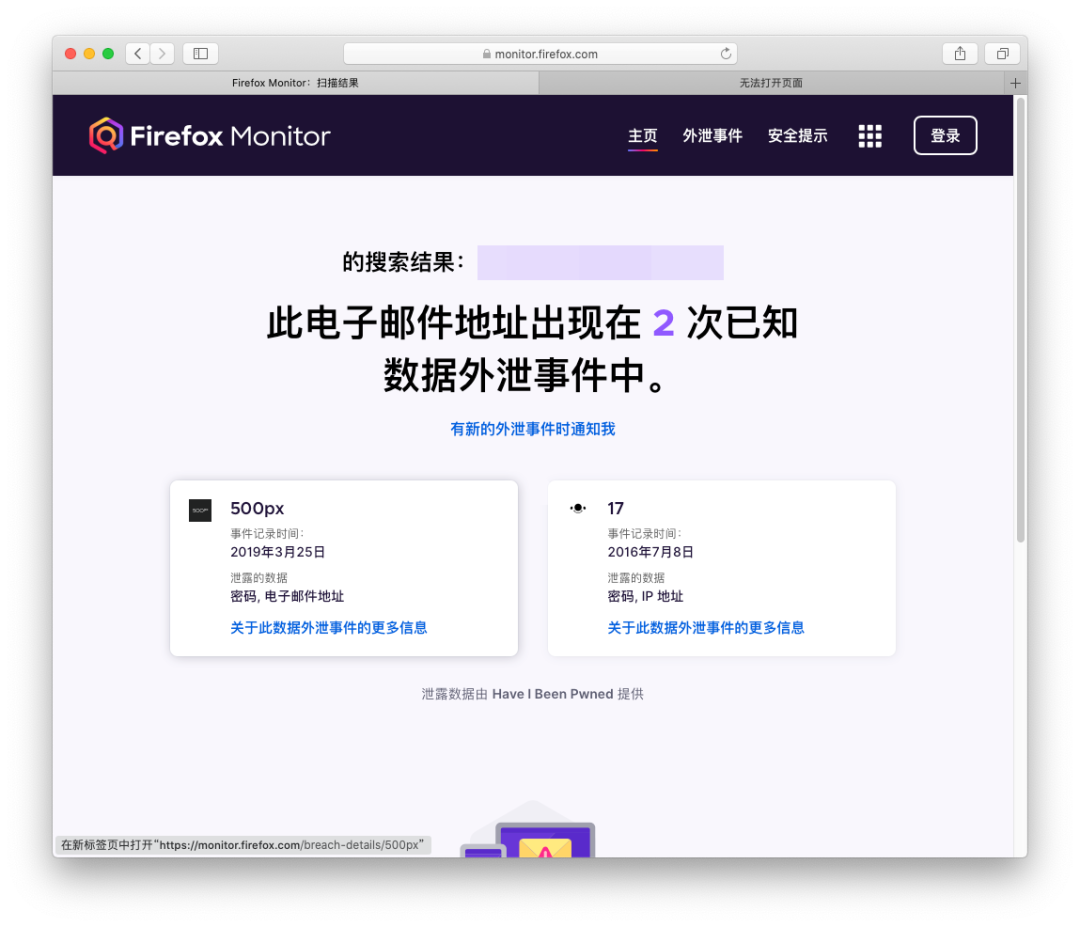Switch to 无法打开页面 tab
1080x927 pixels.
tap(771, 83)
